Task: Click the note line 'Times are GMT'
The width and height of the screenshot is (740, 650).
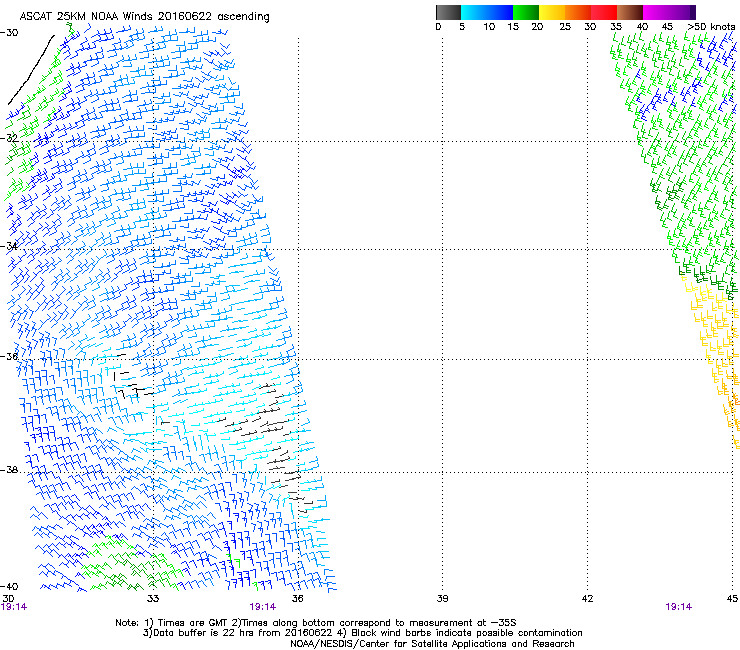Action: (x=191, y=623)
